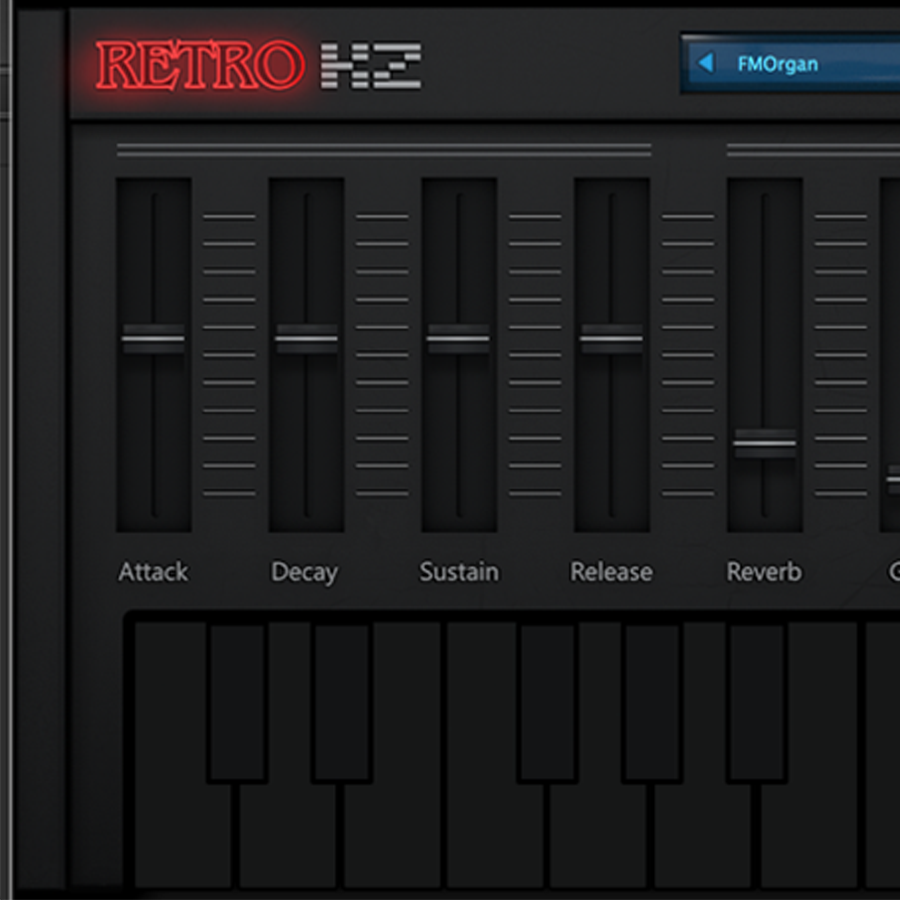Screen dimensions: 900x900
Task: Click the HZ emblem next to RETRO
Action: click(x=373, y=64)
